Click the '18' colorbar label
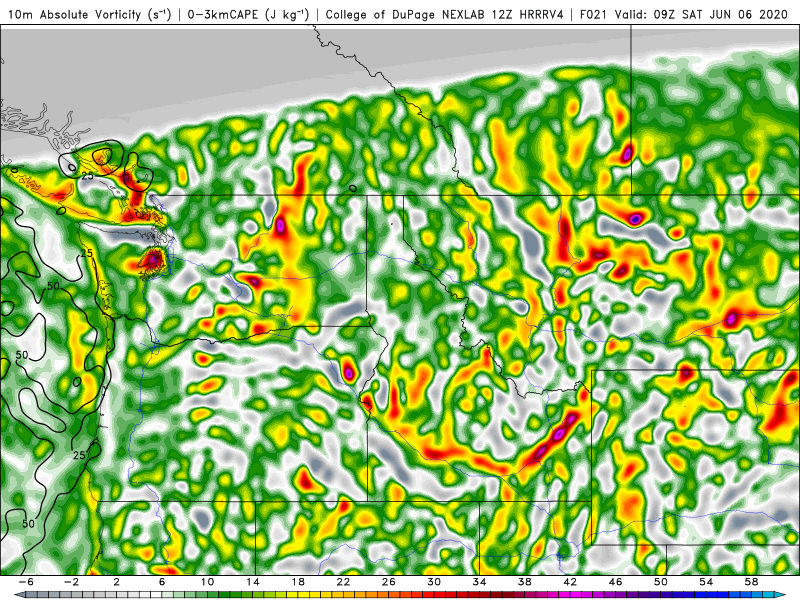Image resolution: width=800 pixels, height=600 pixels. click(298, 582)
